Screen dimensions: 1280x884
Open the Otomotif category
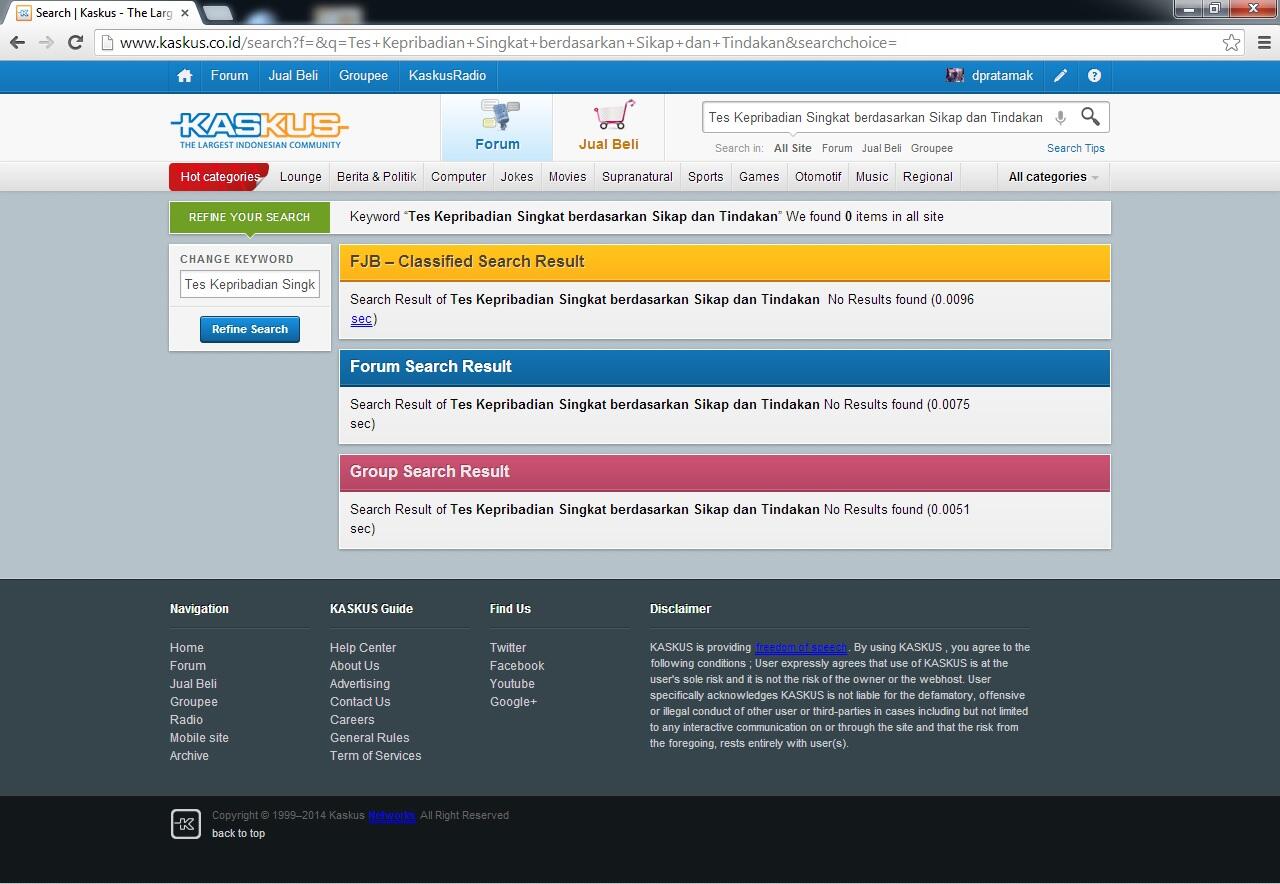coord(818,177)
